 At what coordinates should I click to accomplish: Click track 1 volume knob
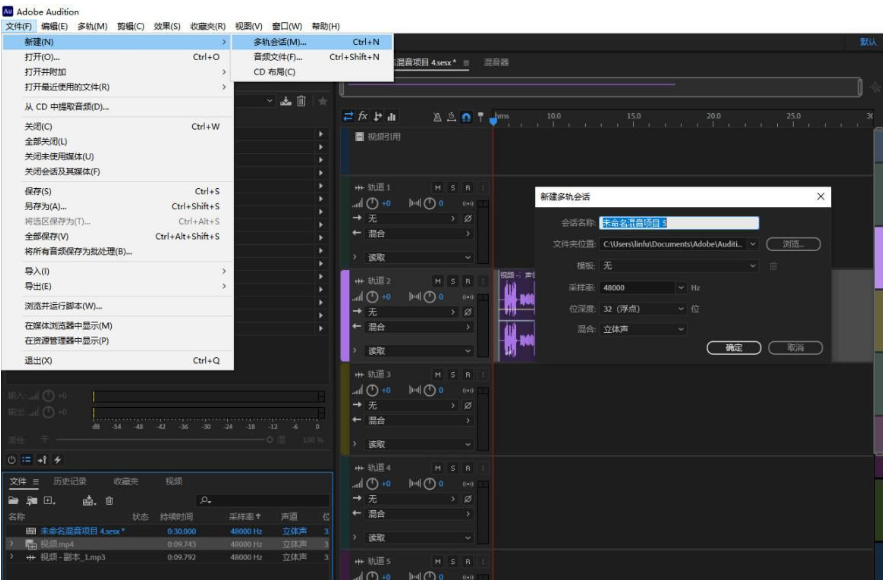click(x=372, y=203)
